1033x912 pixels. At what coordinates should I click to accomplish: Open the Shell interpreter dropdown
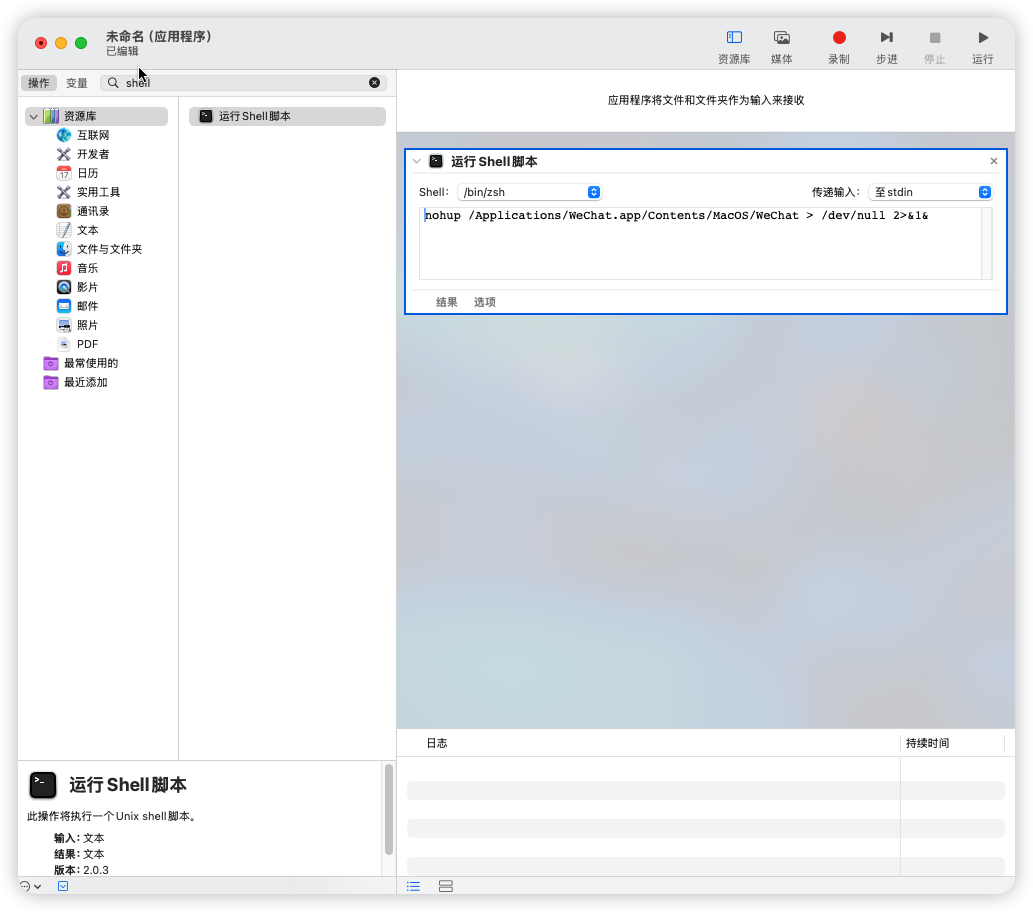pos(529,191)
